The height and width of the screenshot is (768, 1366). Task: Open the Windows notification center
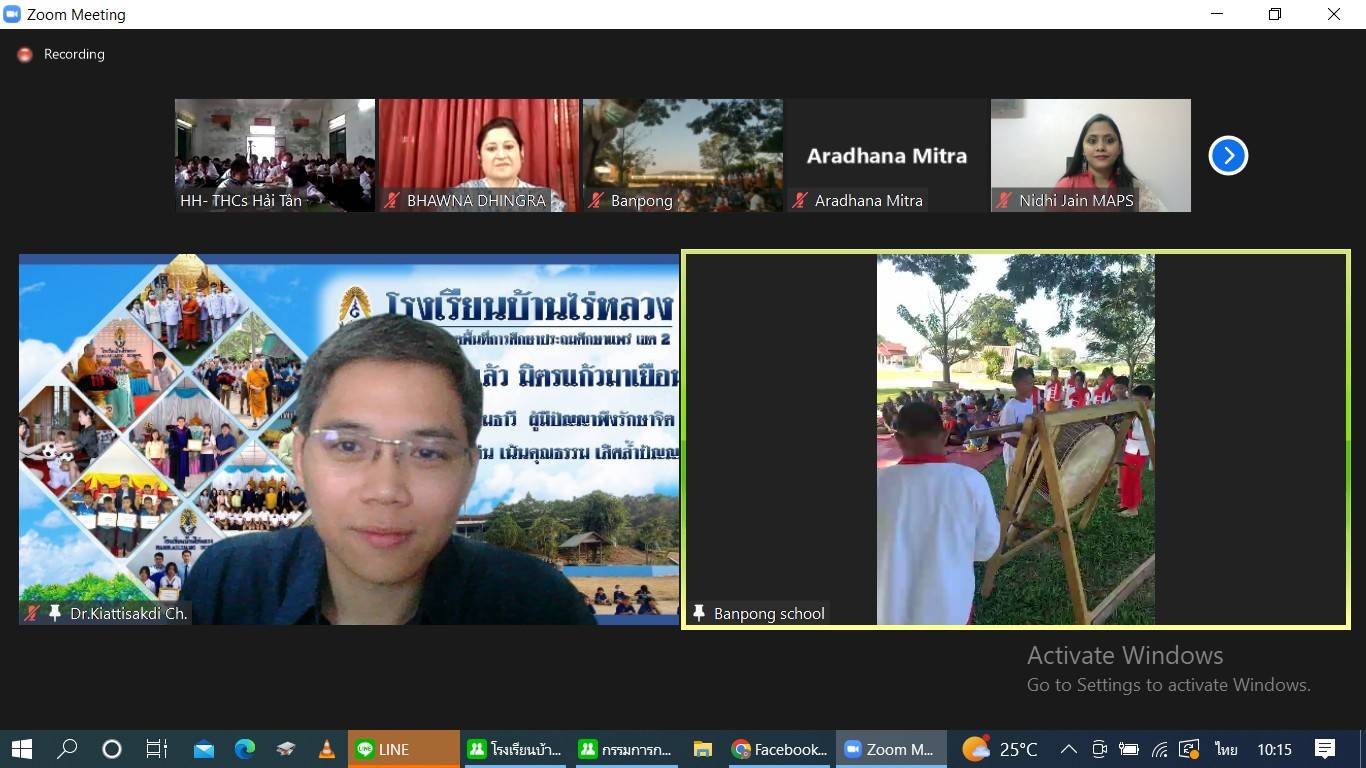1325,749
